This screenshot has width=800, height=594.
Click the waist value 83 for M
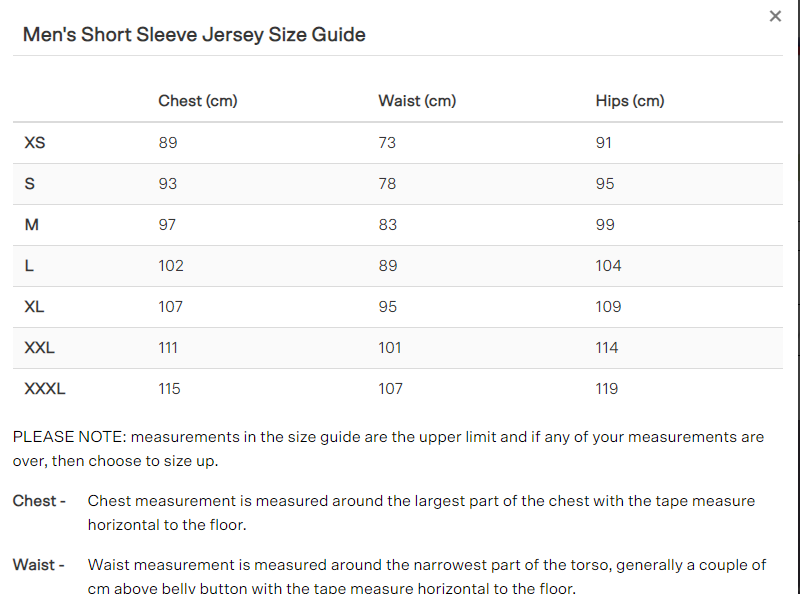(387, 225)
